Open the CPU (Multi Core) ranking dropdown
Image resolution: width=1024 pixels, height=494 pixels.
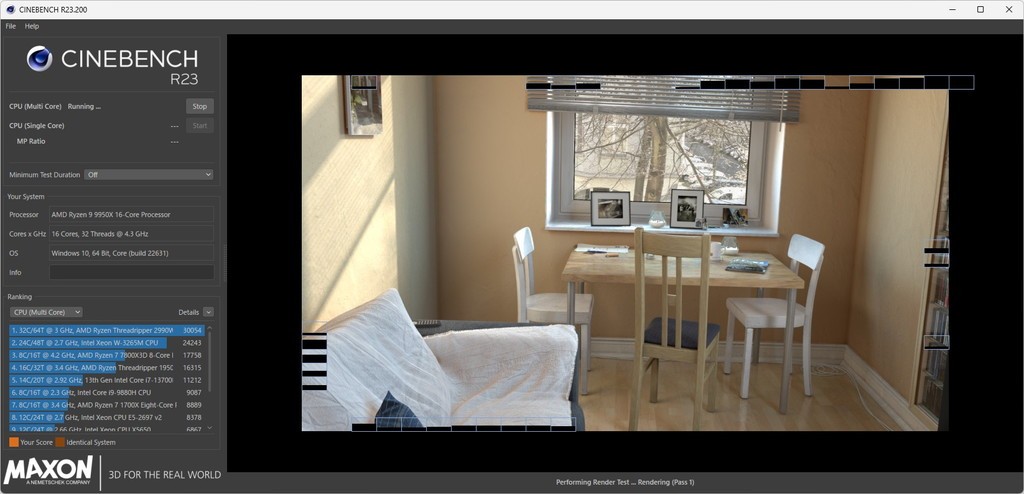pyautogui.click(x=46, y=312)
